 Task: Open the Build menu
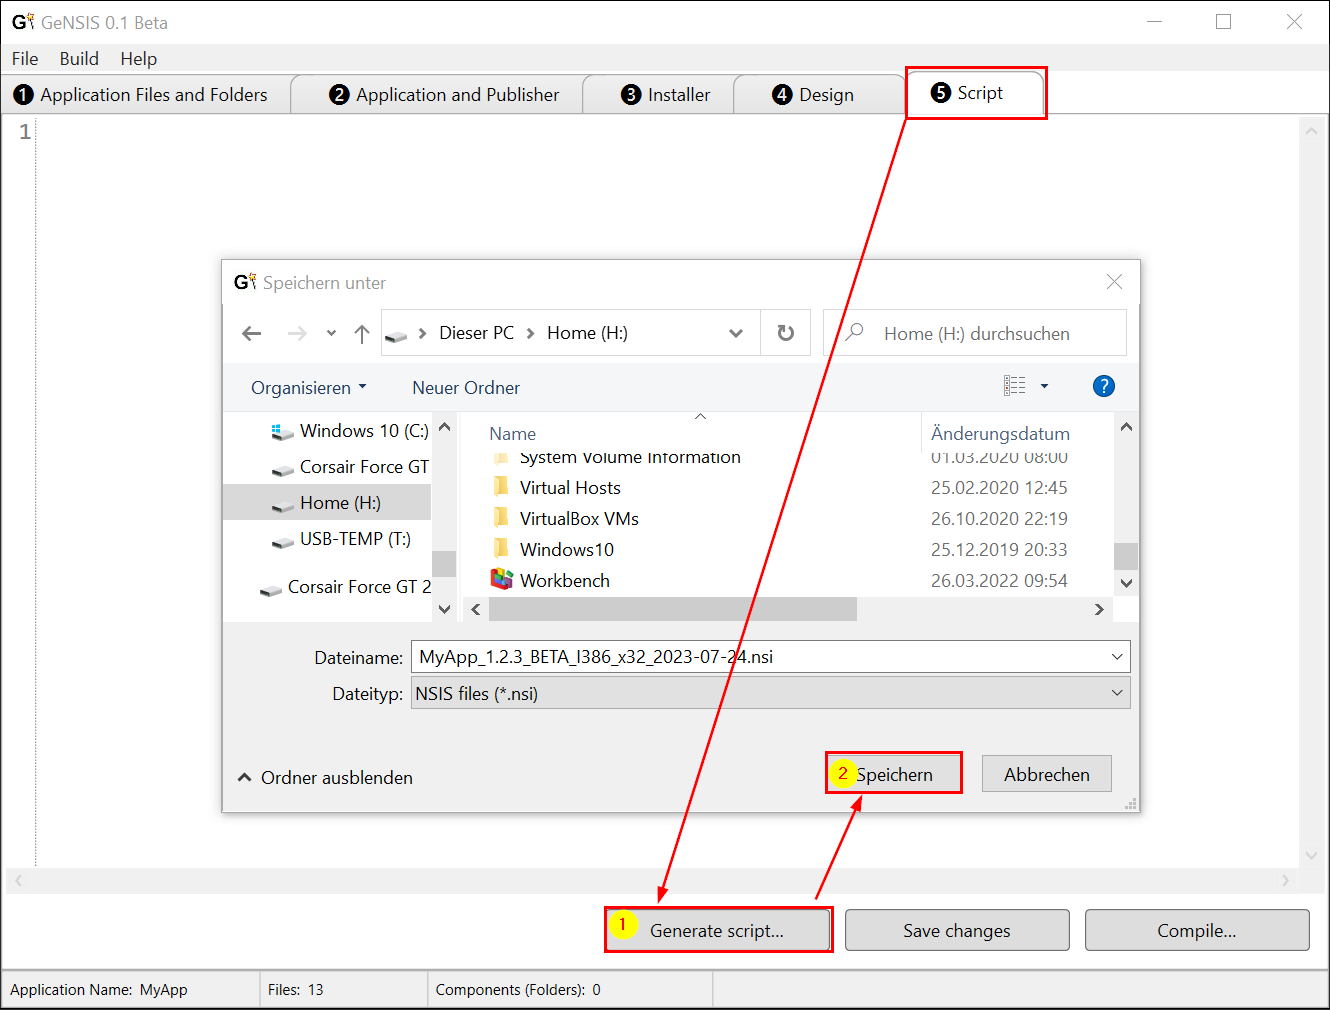(x=79, y=58)
